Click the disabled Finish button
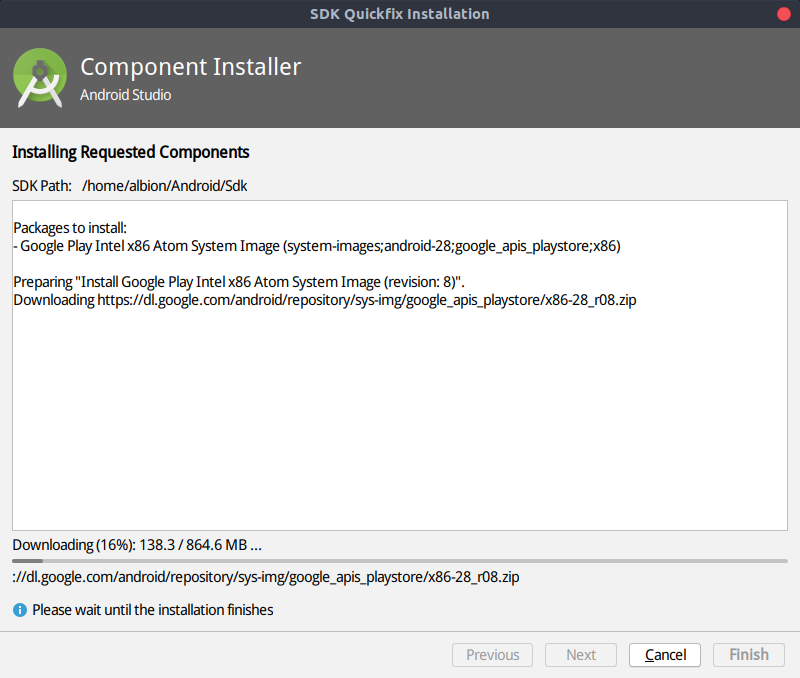800x678 pixels. tap(748, 655)
